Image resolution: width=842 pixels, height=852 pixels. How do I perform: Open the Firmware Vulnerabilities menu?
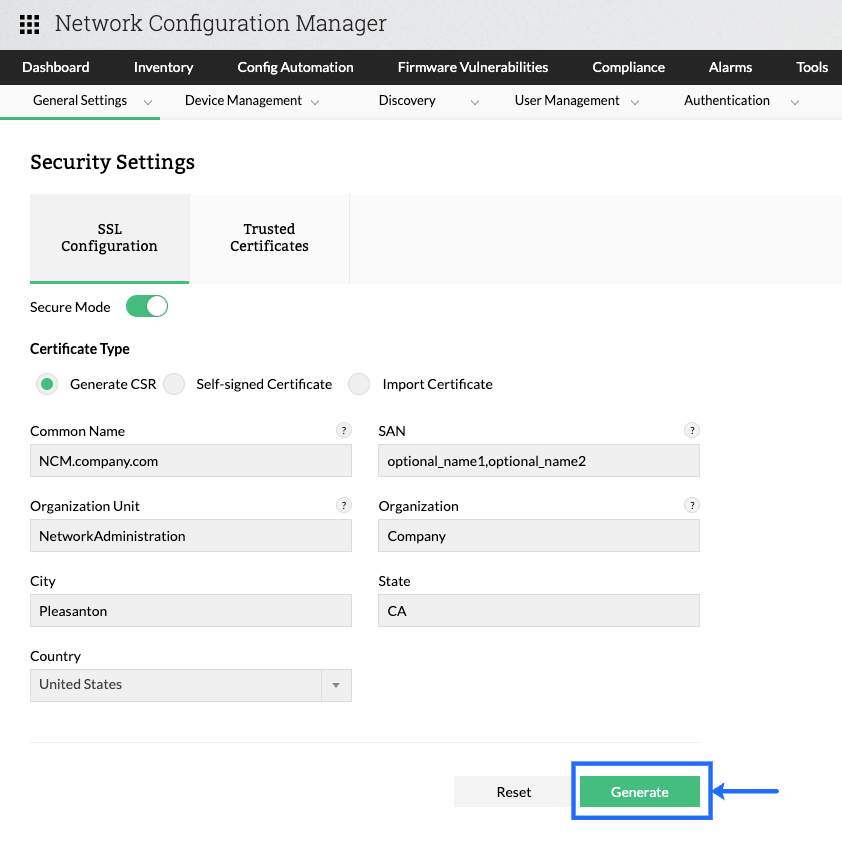point(473,67)
